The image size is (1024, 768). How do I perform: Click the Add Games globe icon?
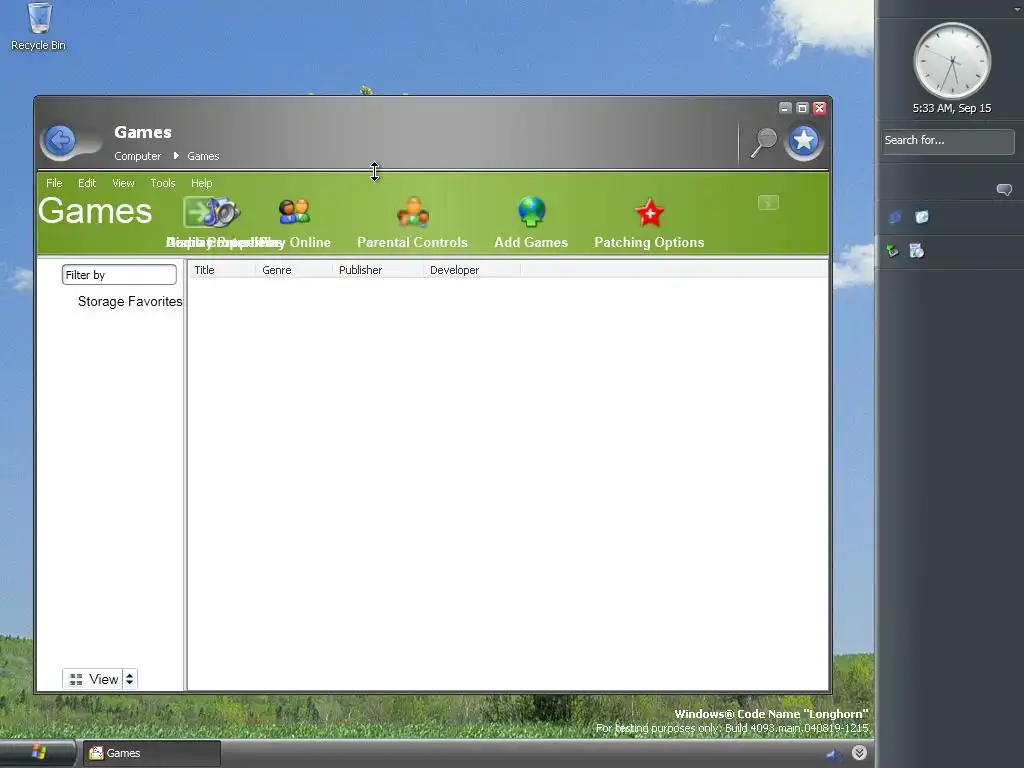click(x=532, y=212)
